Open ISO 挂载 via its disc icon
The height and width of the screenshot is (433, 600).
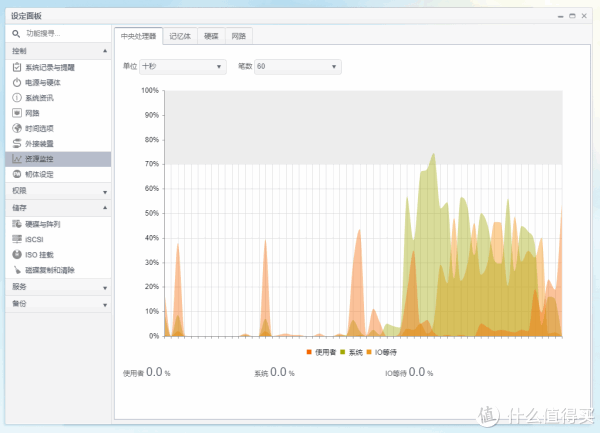tap(17, 254)
